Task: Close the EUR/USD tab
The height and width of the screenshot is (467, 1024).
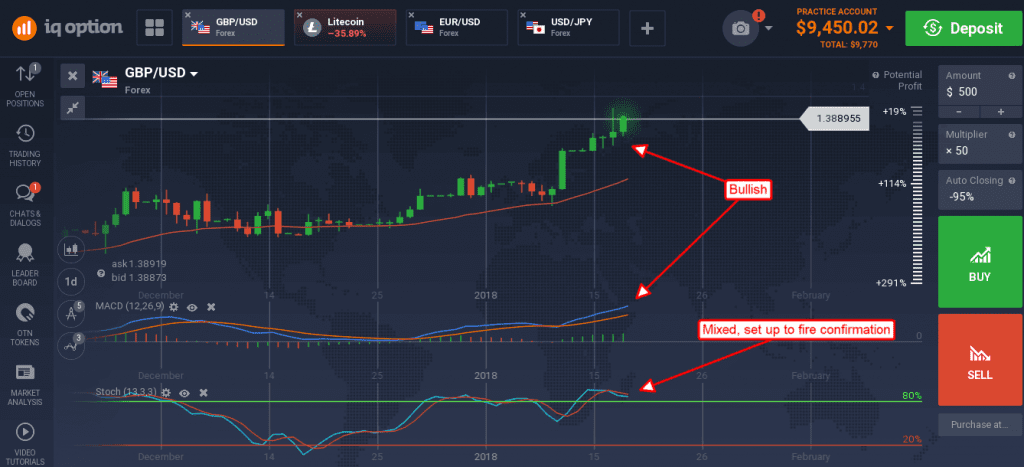Action: pyautogui.click(x=411, y=14)
